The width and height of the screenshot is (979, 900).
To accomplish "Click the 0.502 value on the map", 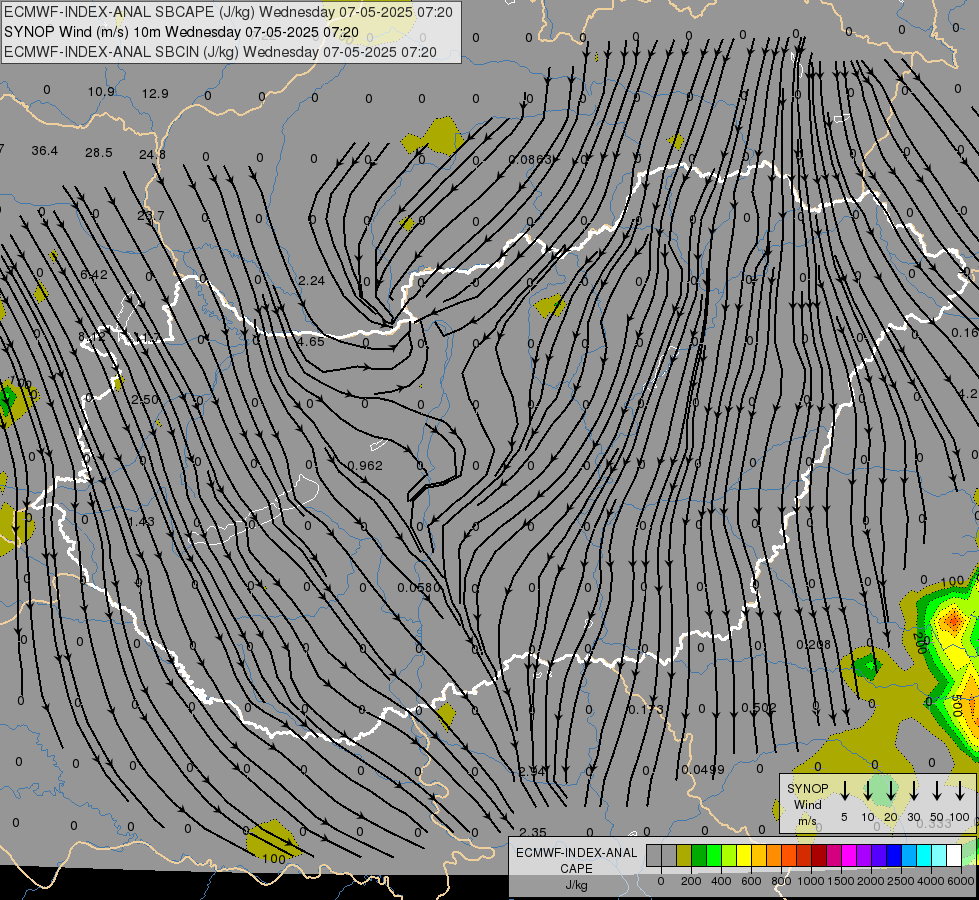I will [759, 708].
